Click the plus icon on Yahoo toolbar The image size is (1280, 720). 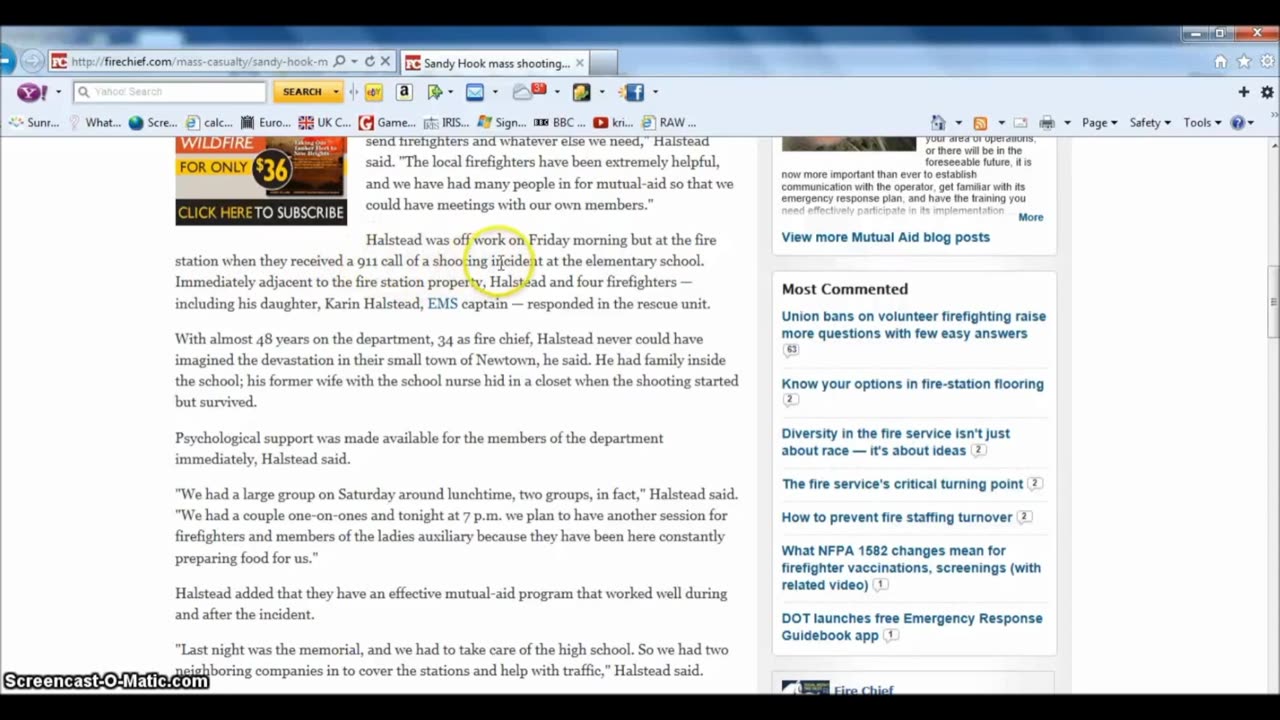coord(1244,92)
